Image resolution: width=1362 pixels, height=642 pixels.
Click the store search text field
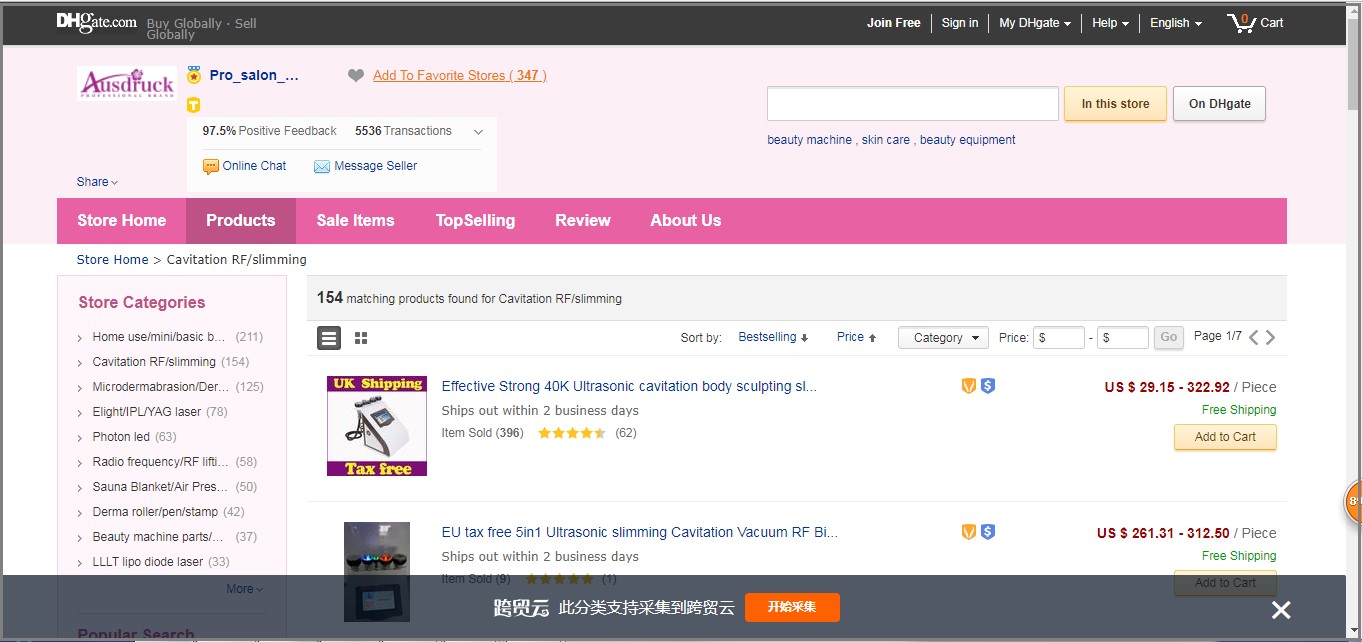912,104
